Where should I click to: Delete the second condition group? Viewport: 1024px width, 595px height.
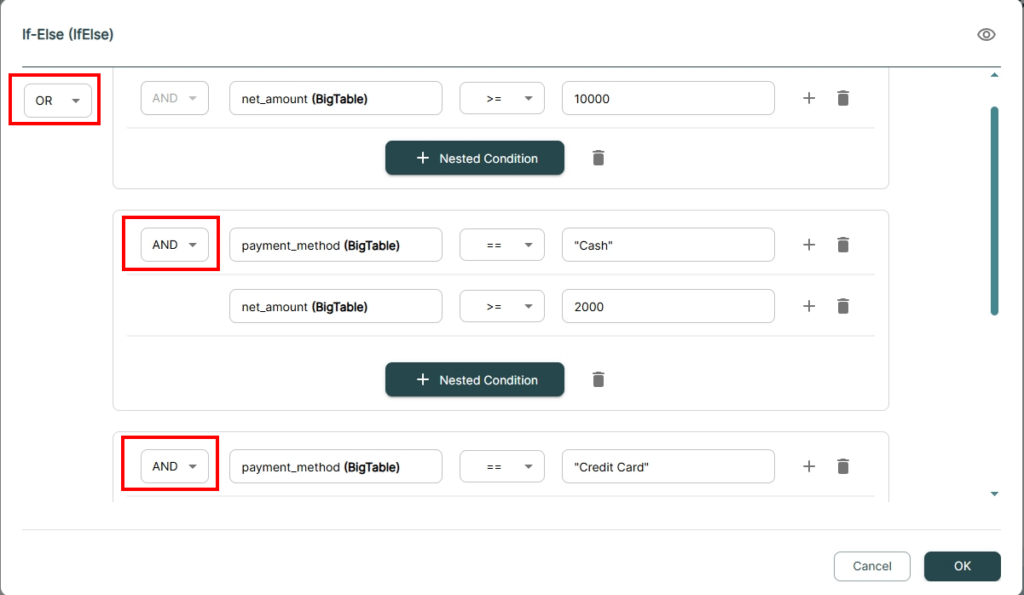598,379
